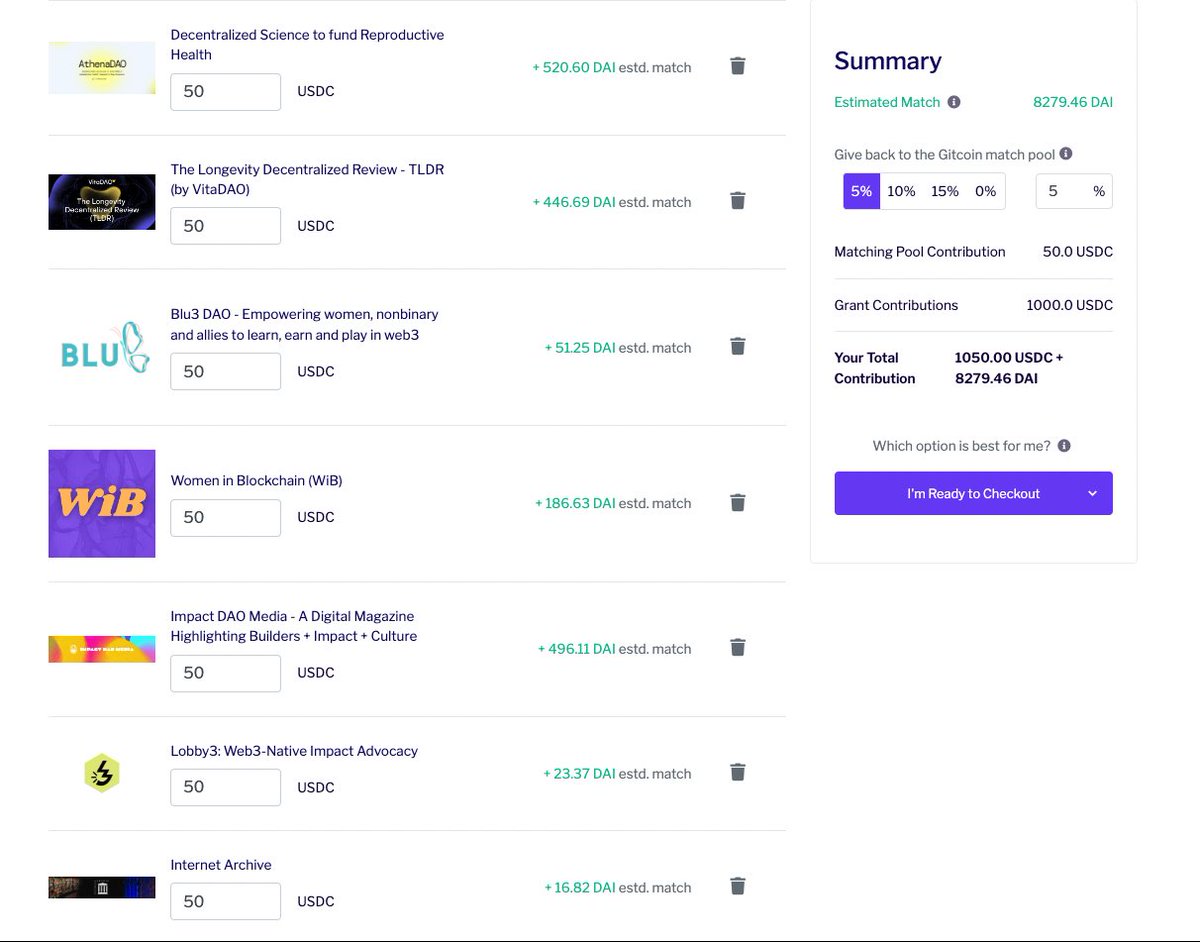Select the AthenaDAO donation amount field

pos(225,91)
